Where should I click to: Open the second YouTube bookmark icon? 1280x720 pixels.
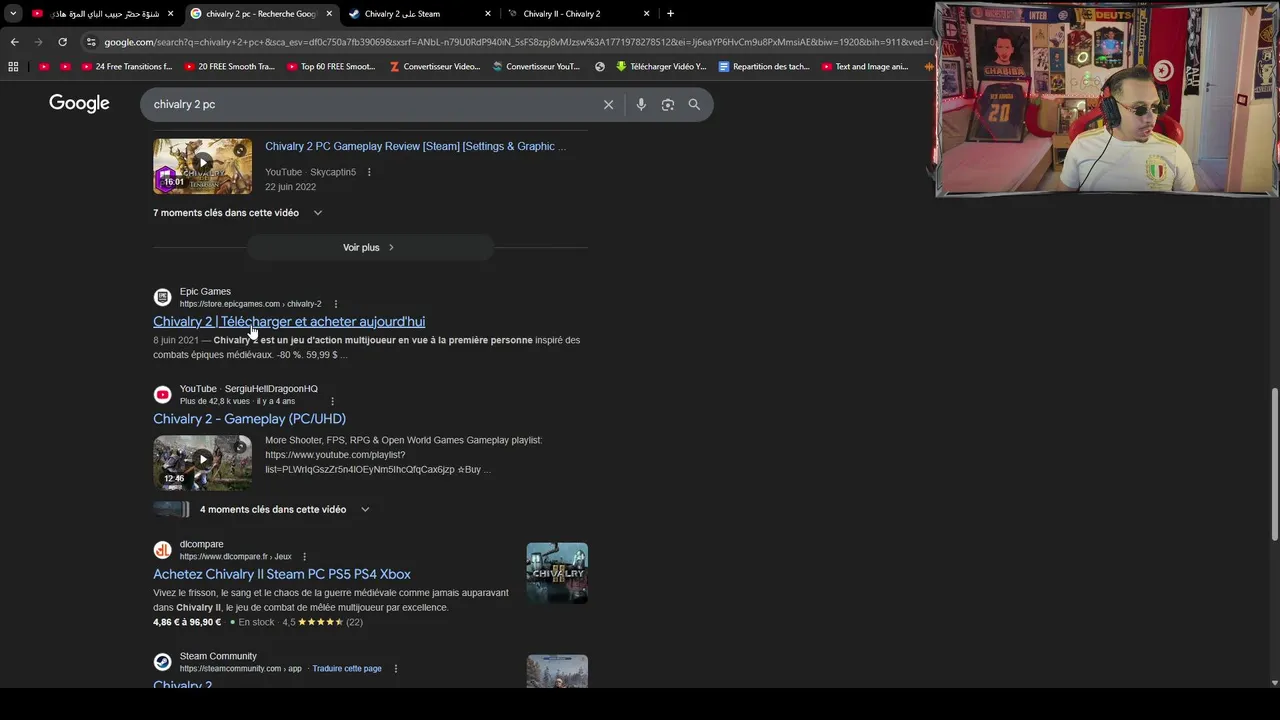tap(65, 67)
